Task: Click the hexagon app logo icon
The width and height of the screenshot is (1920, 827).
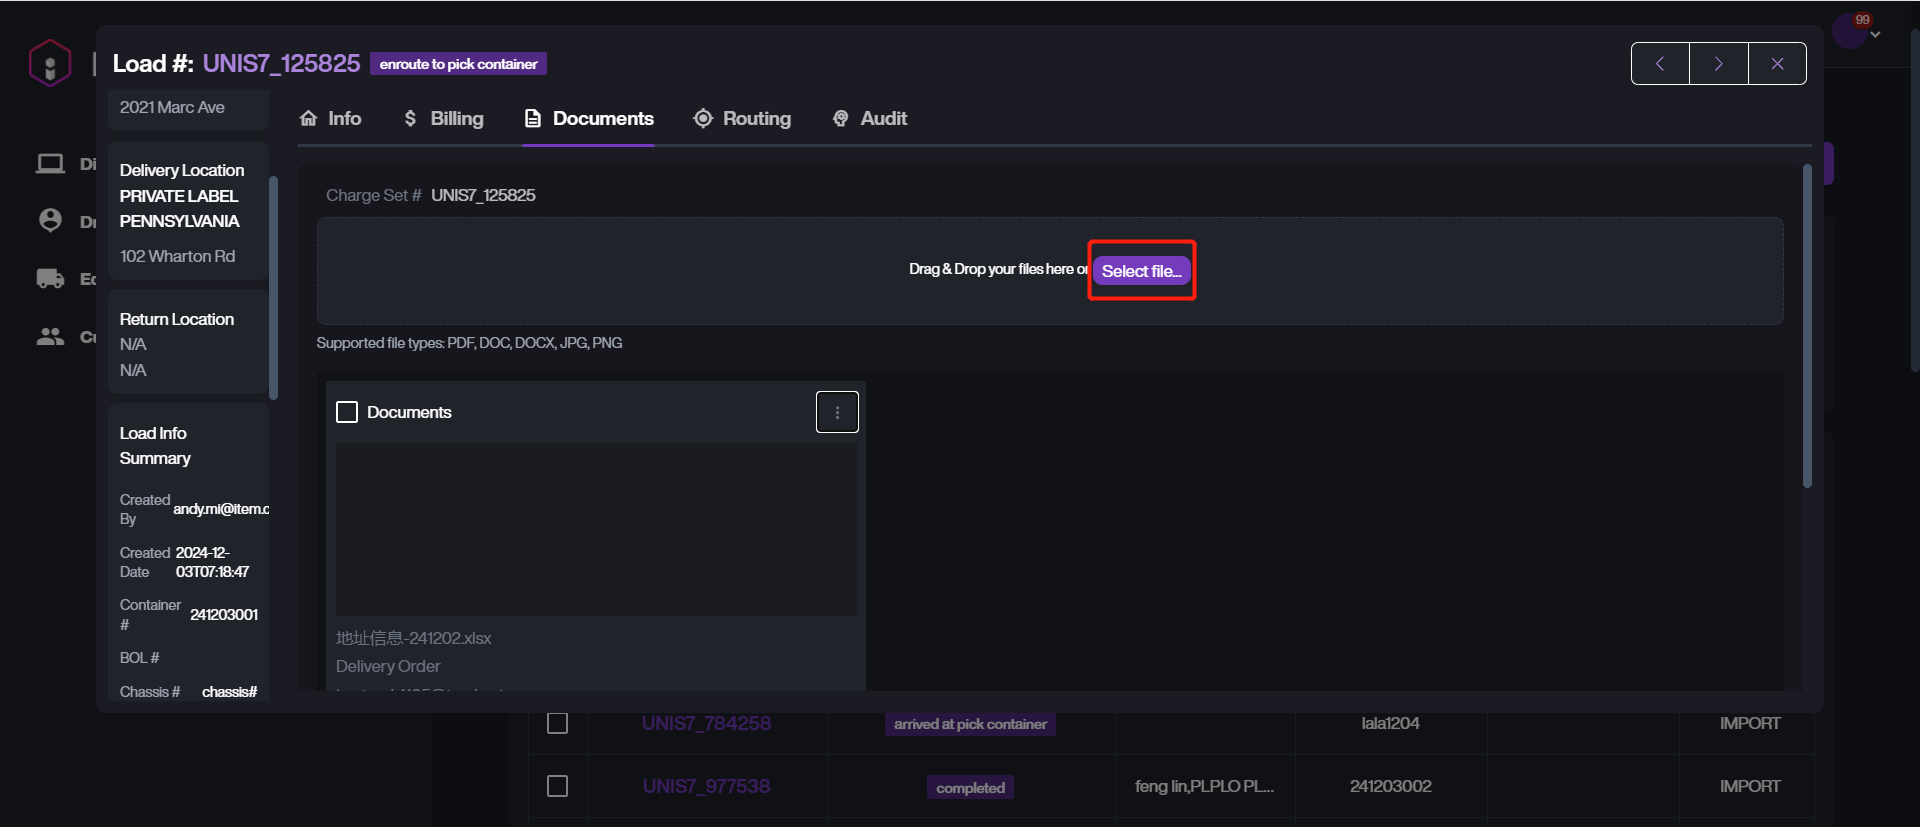Action: (x=49, y=63)
